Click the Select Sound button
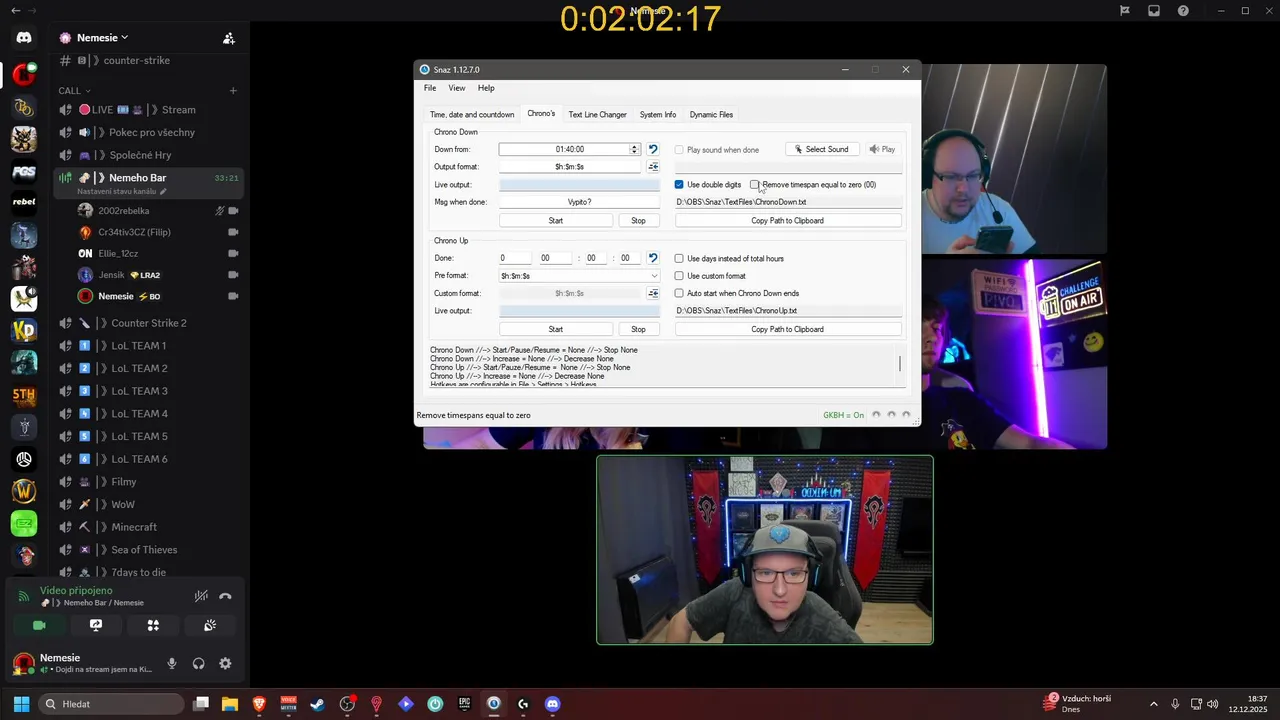 point(821,149)
